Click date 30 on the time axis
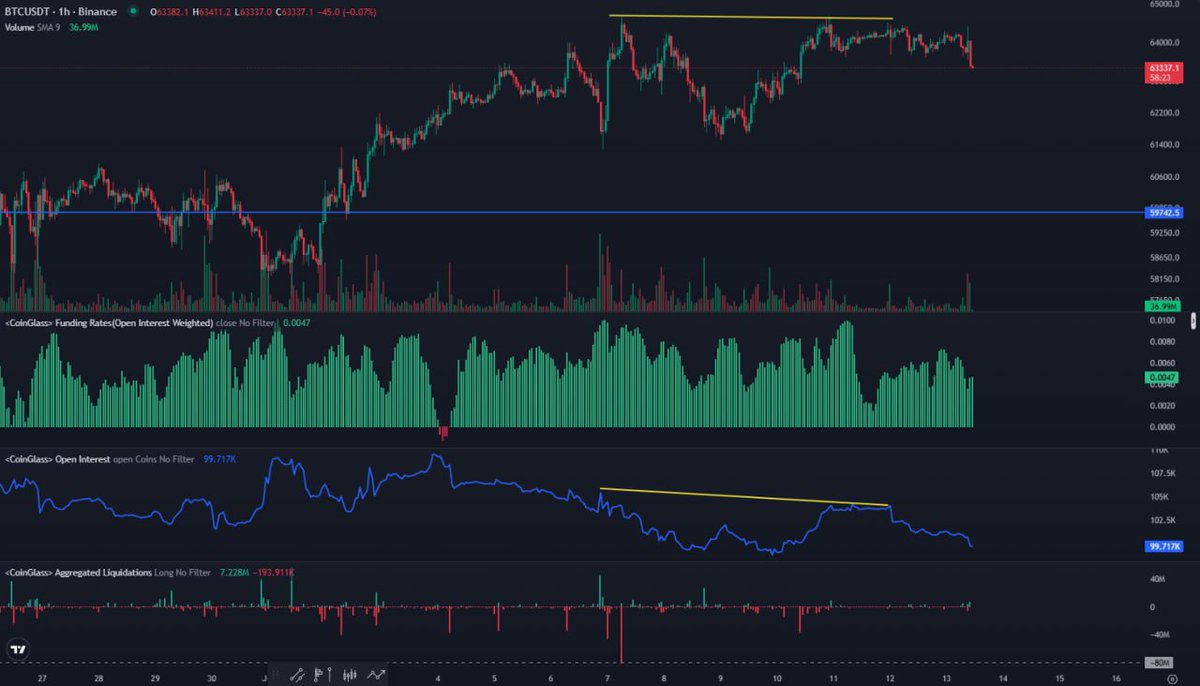 (211, 677)
